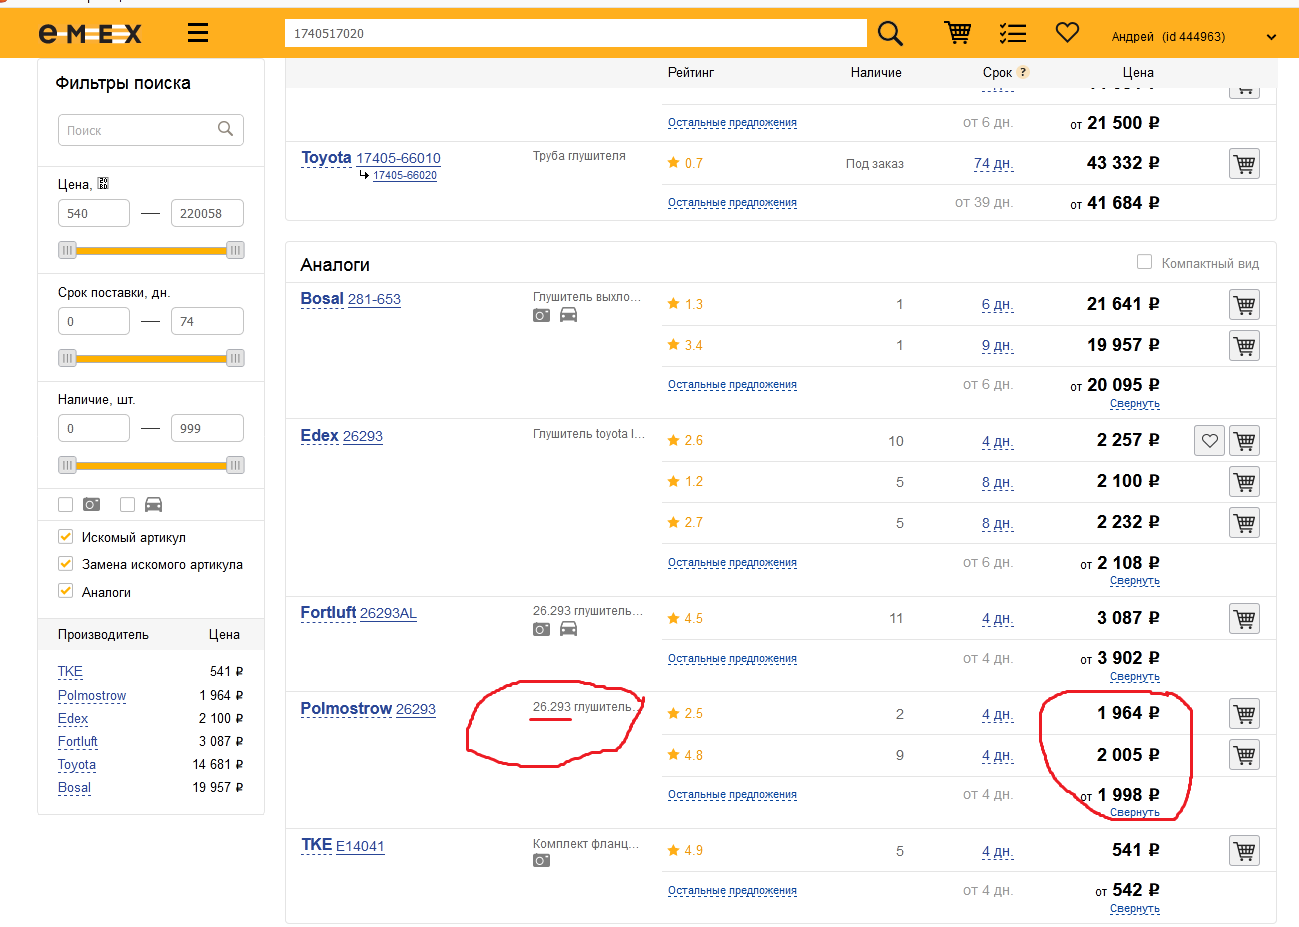Add Edex 2 100 ₽ offer to cart
The image size is (1299, 927).
pos(1244,482)
